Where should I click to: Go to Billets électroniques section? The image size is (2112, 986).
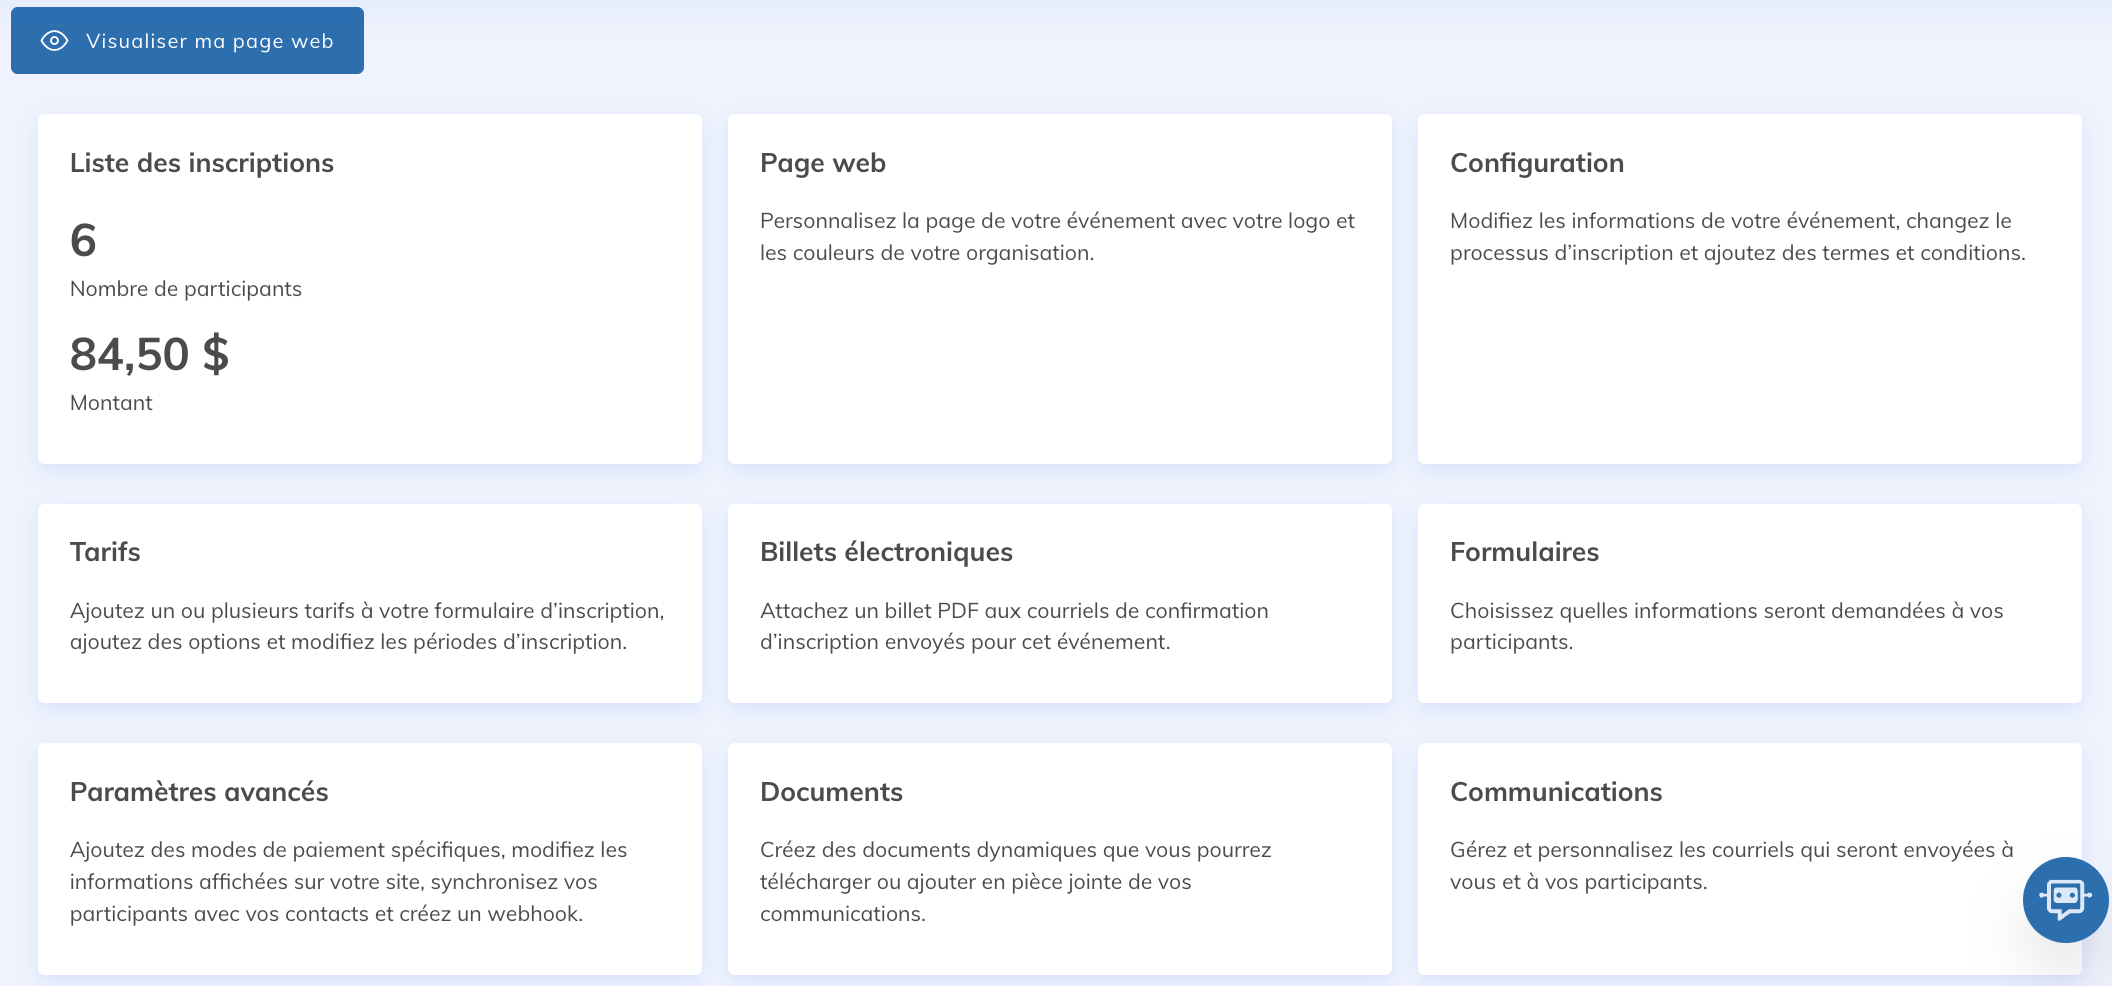point(886,552)
